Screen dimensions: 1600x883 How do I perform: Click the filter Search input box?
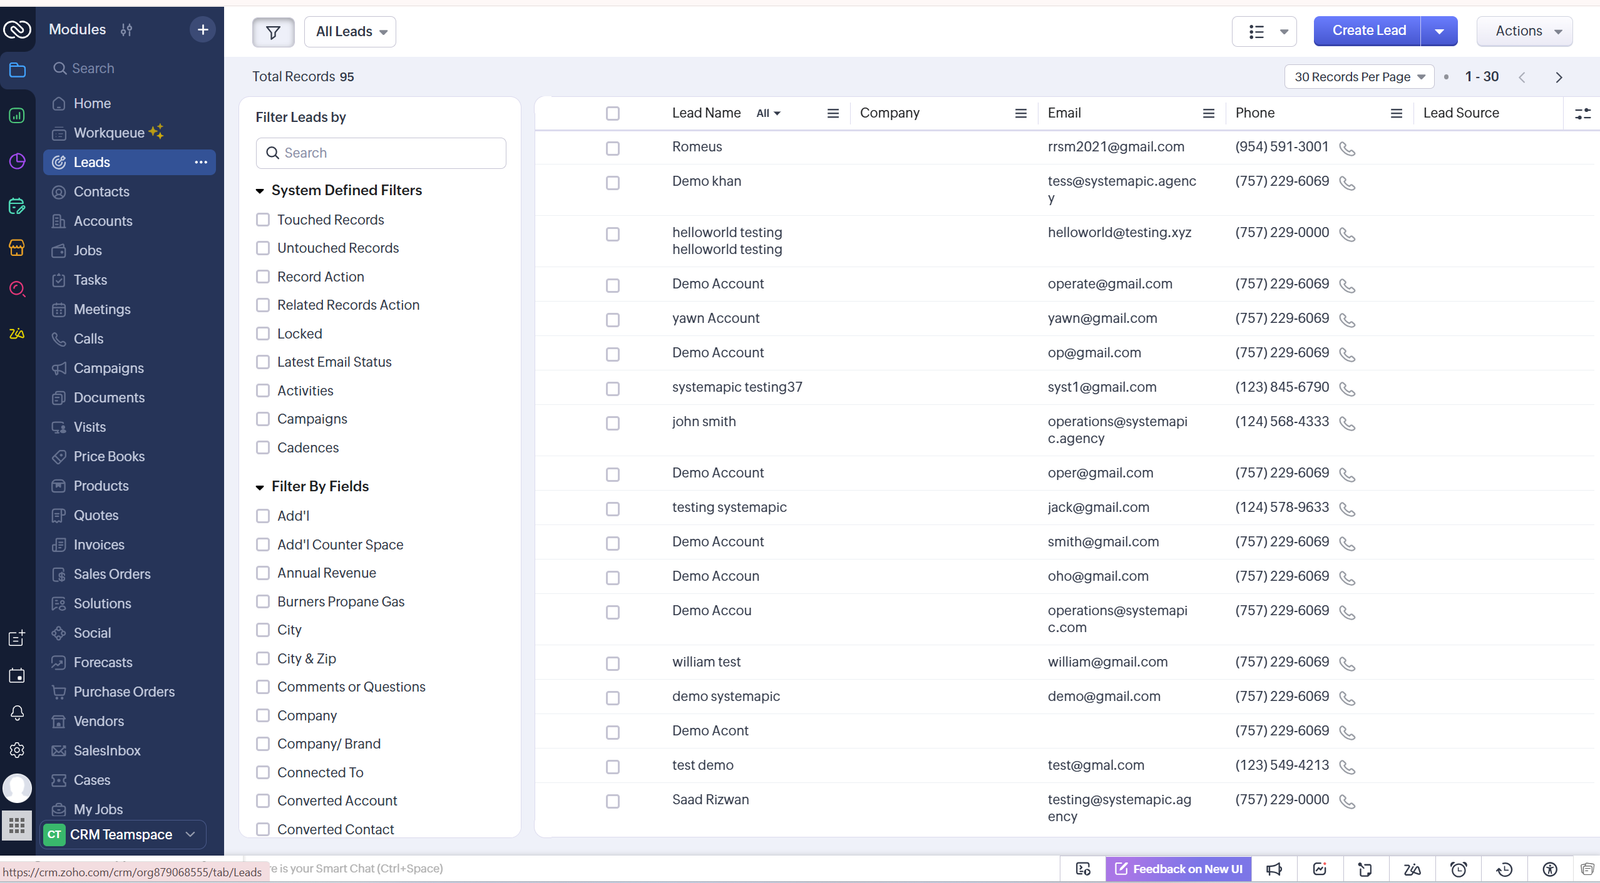[381, 153]
